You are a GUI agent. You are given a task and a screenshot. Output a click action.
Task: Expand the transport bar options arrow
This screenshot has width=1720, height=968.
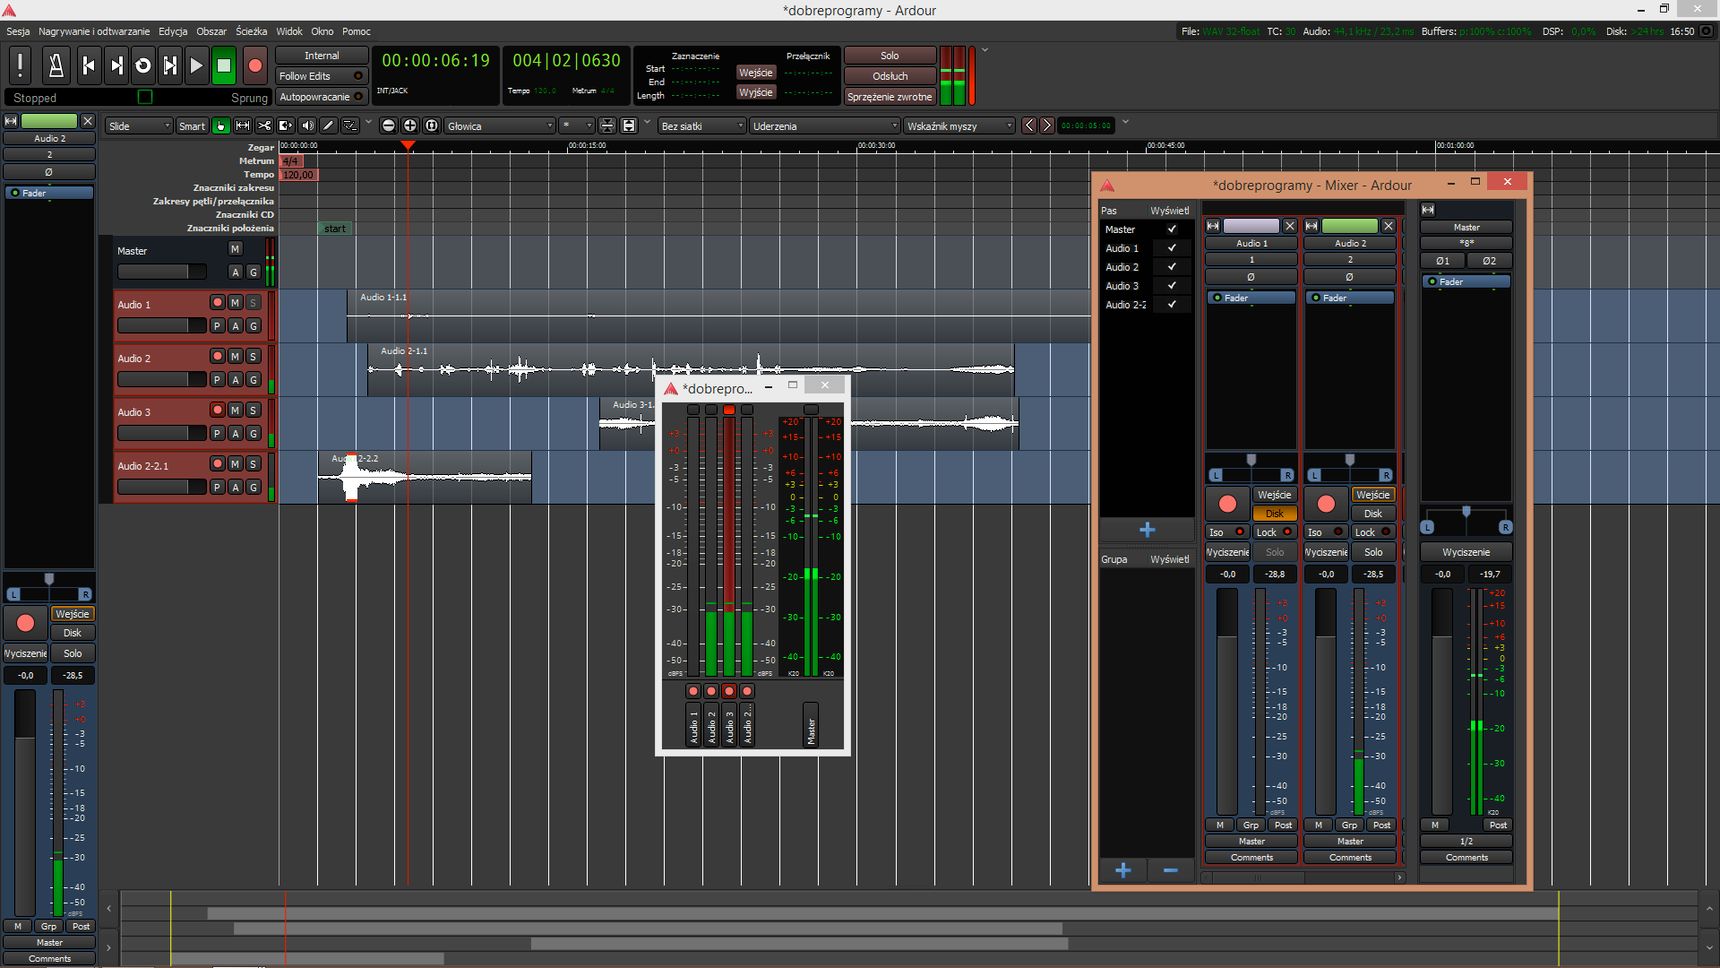click(984, 50)
